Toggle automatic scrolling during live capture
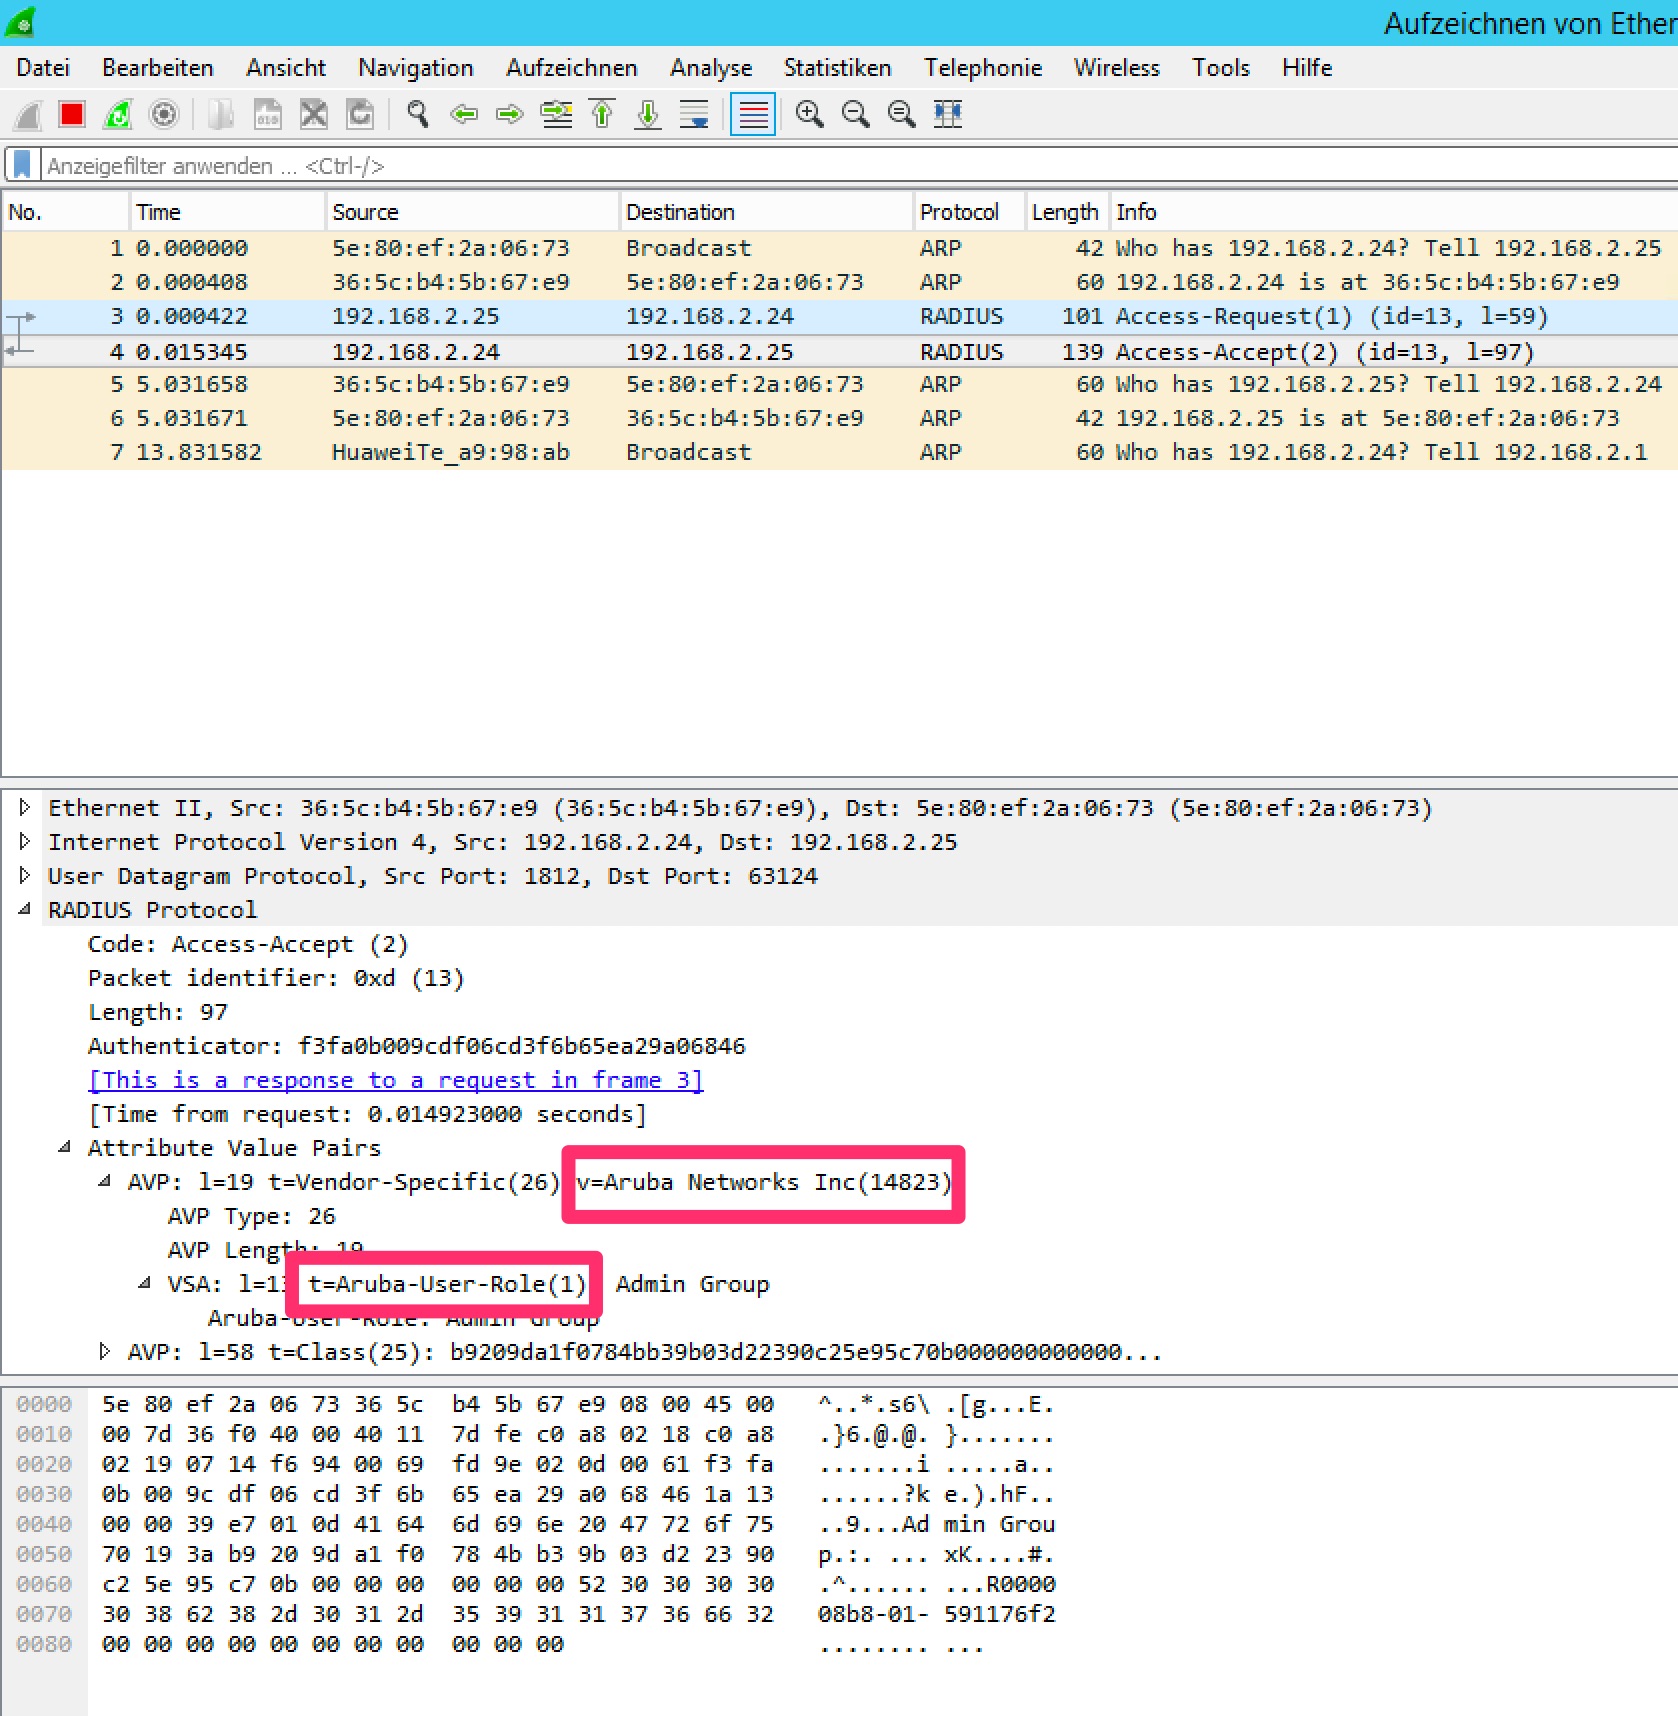1678x1716 pixels. (693, 114)
